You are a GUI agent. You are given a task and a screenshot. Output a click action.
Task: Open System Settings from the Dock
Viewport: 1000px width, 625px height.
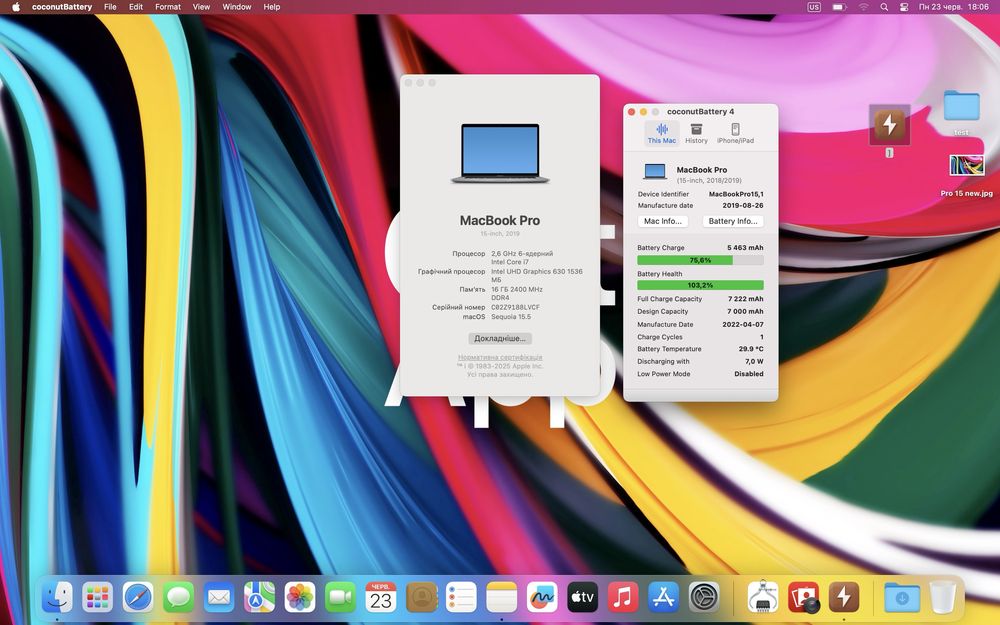(704, 598)
